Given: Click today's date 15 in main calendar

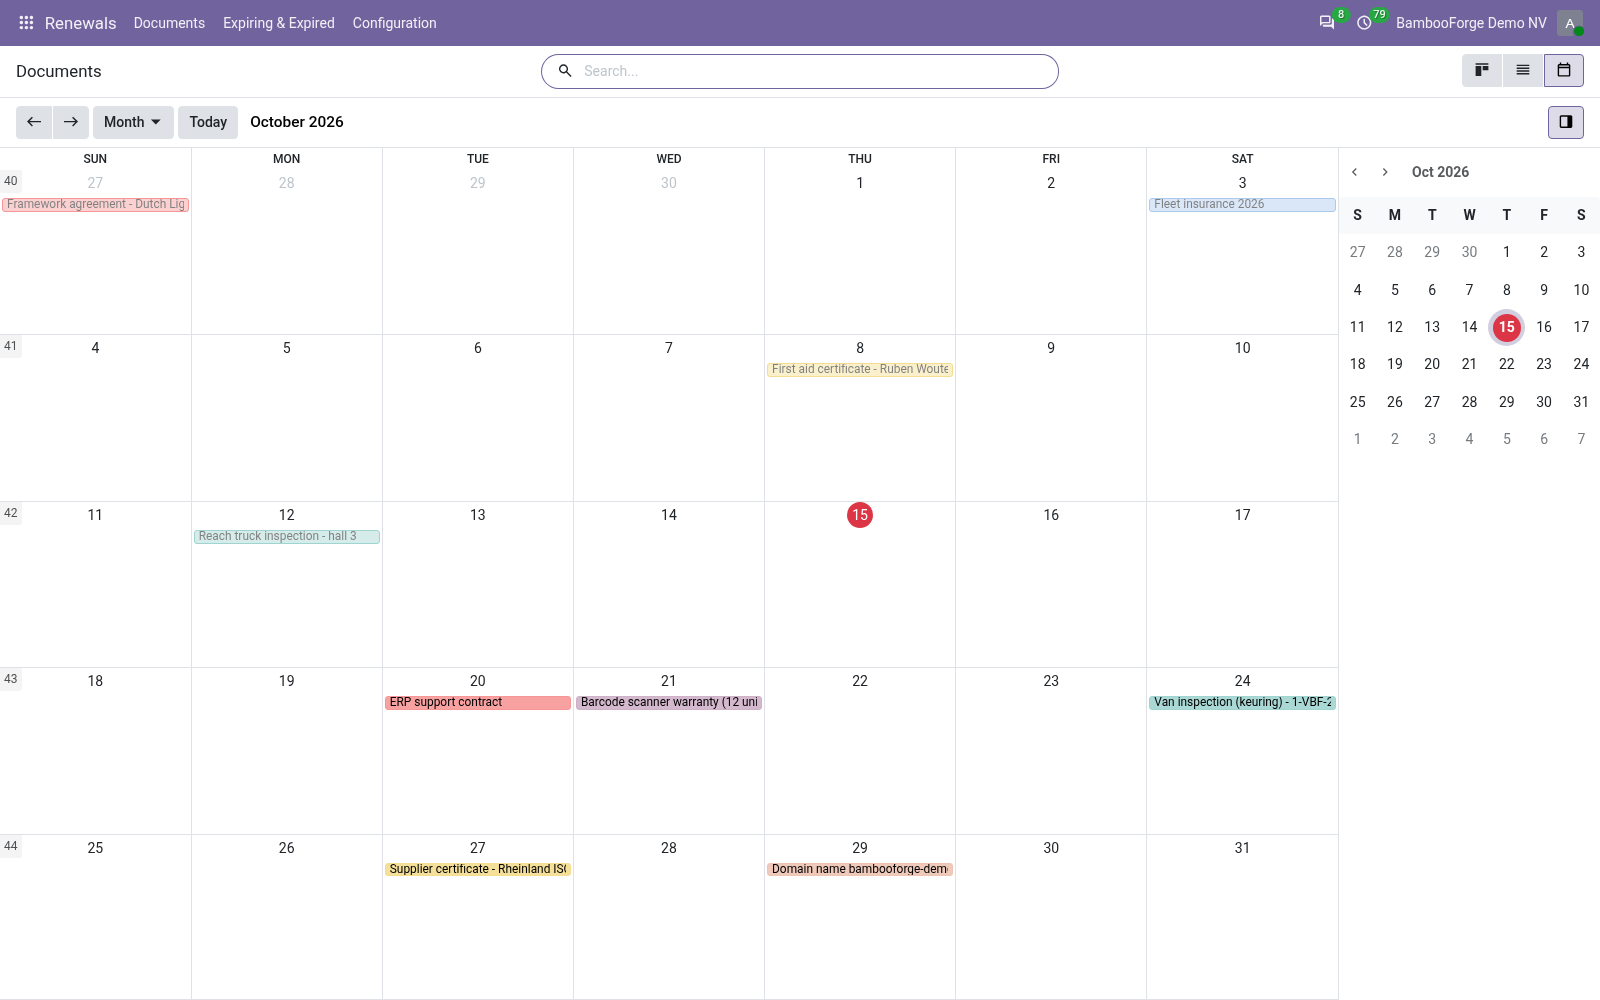Looking at the screenshot, I should pos(860,515).
